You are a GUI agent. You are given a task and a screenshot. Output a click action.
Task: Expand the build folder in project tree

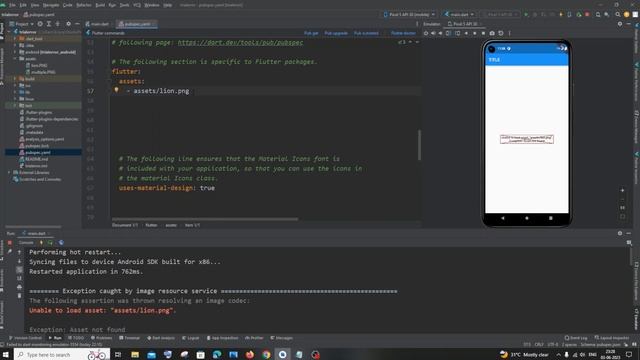click(x=15, y=79)
